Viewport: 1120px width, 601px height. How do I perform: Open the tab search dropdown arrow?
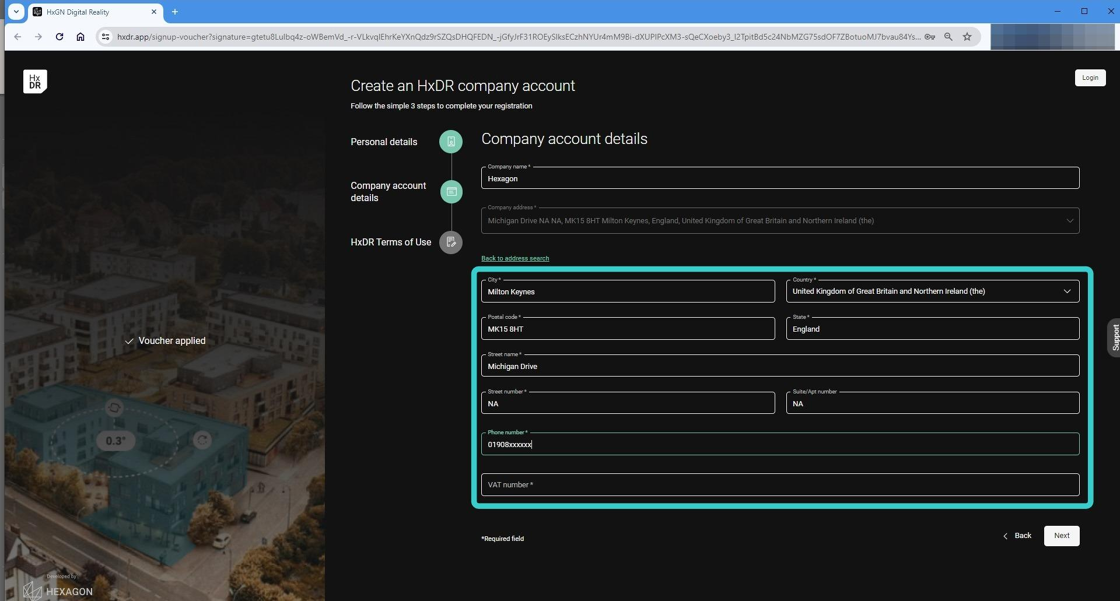[x=16, y=12]
